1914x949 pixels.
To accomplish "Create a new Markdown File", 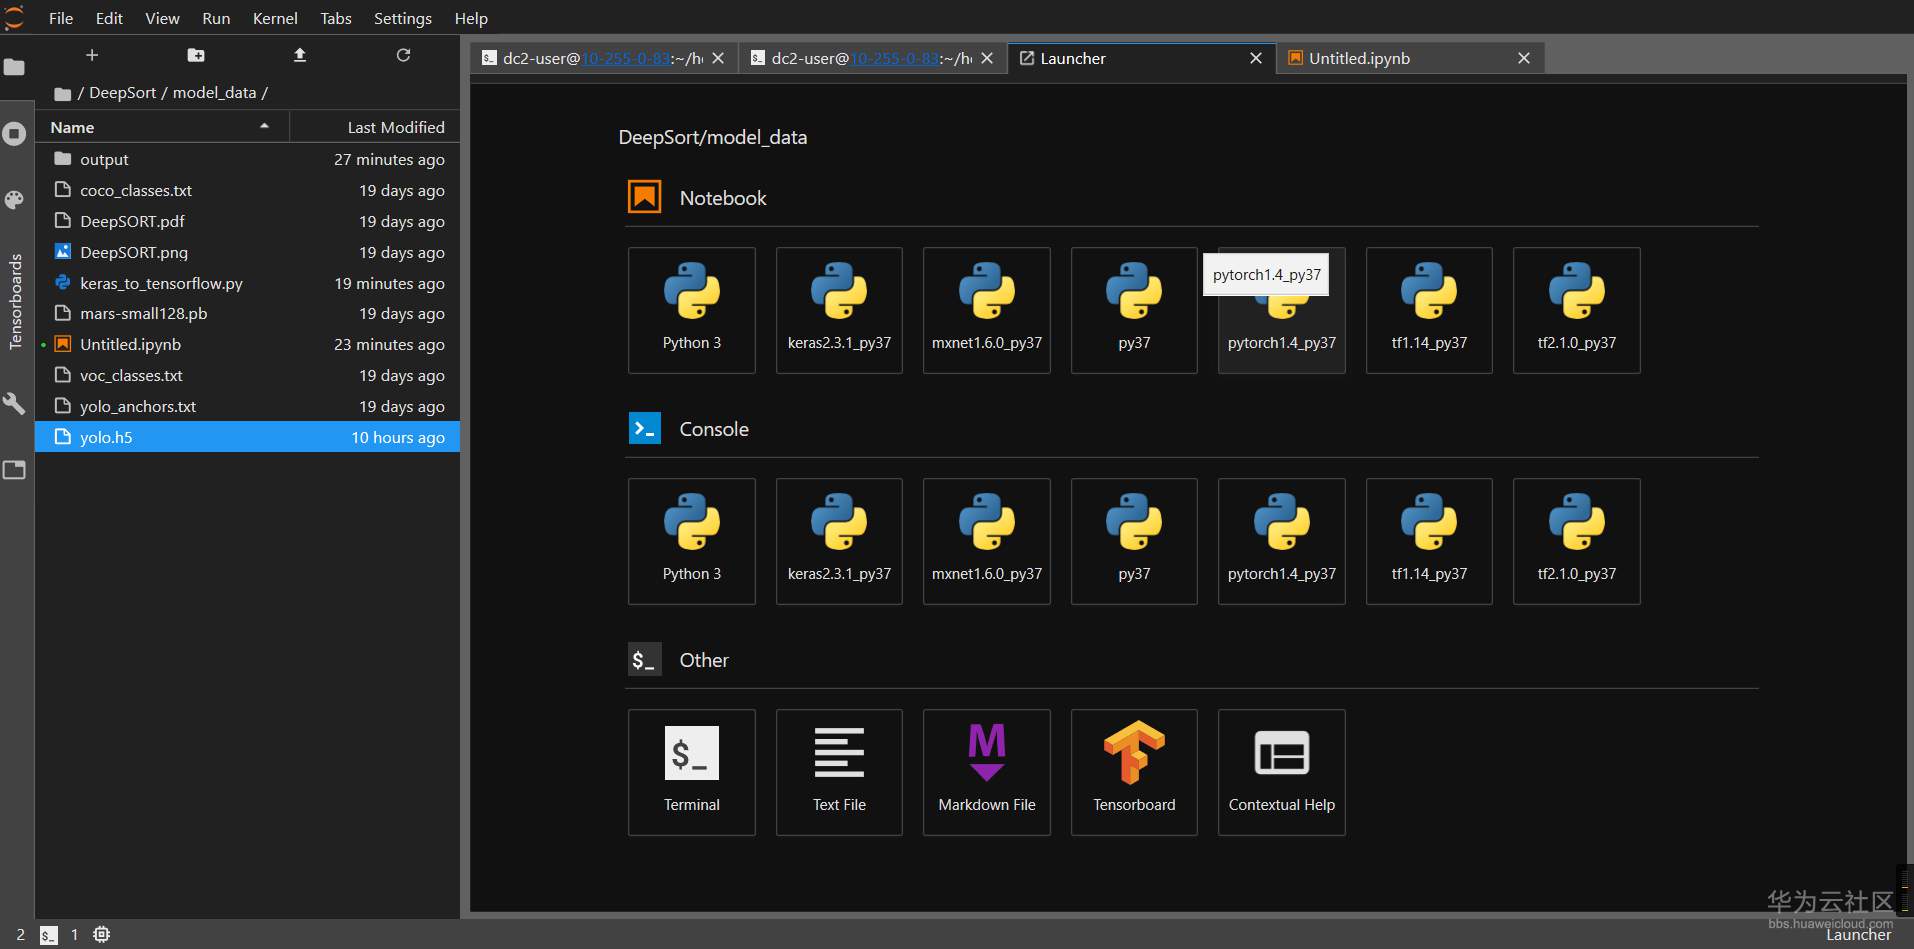I will coord(987,772).
